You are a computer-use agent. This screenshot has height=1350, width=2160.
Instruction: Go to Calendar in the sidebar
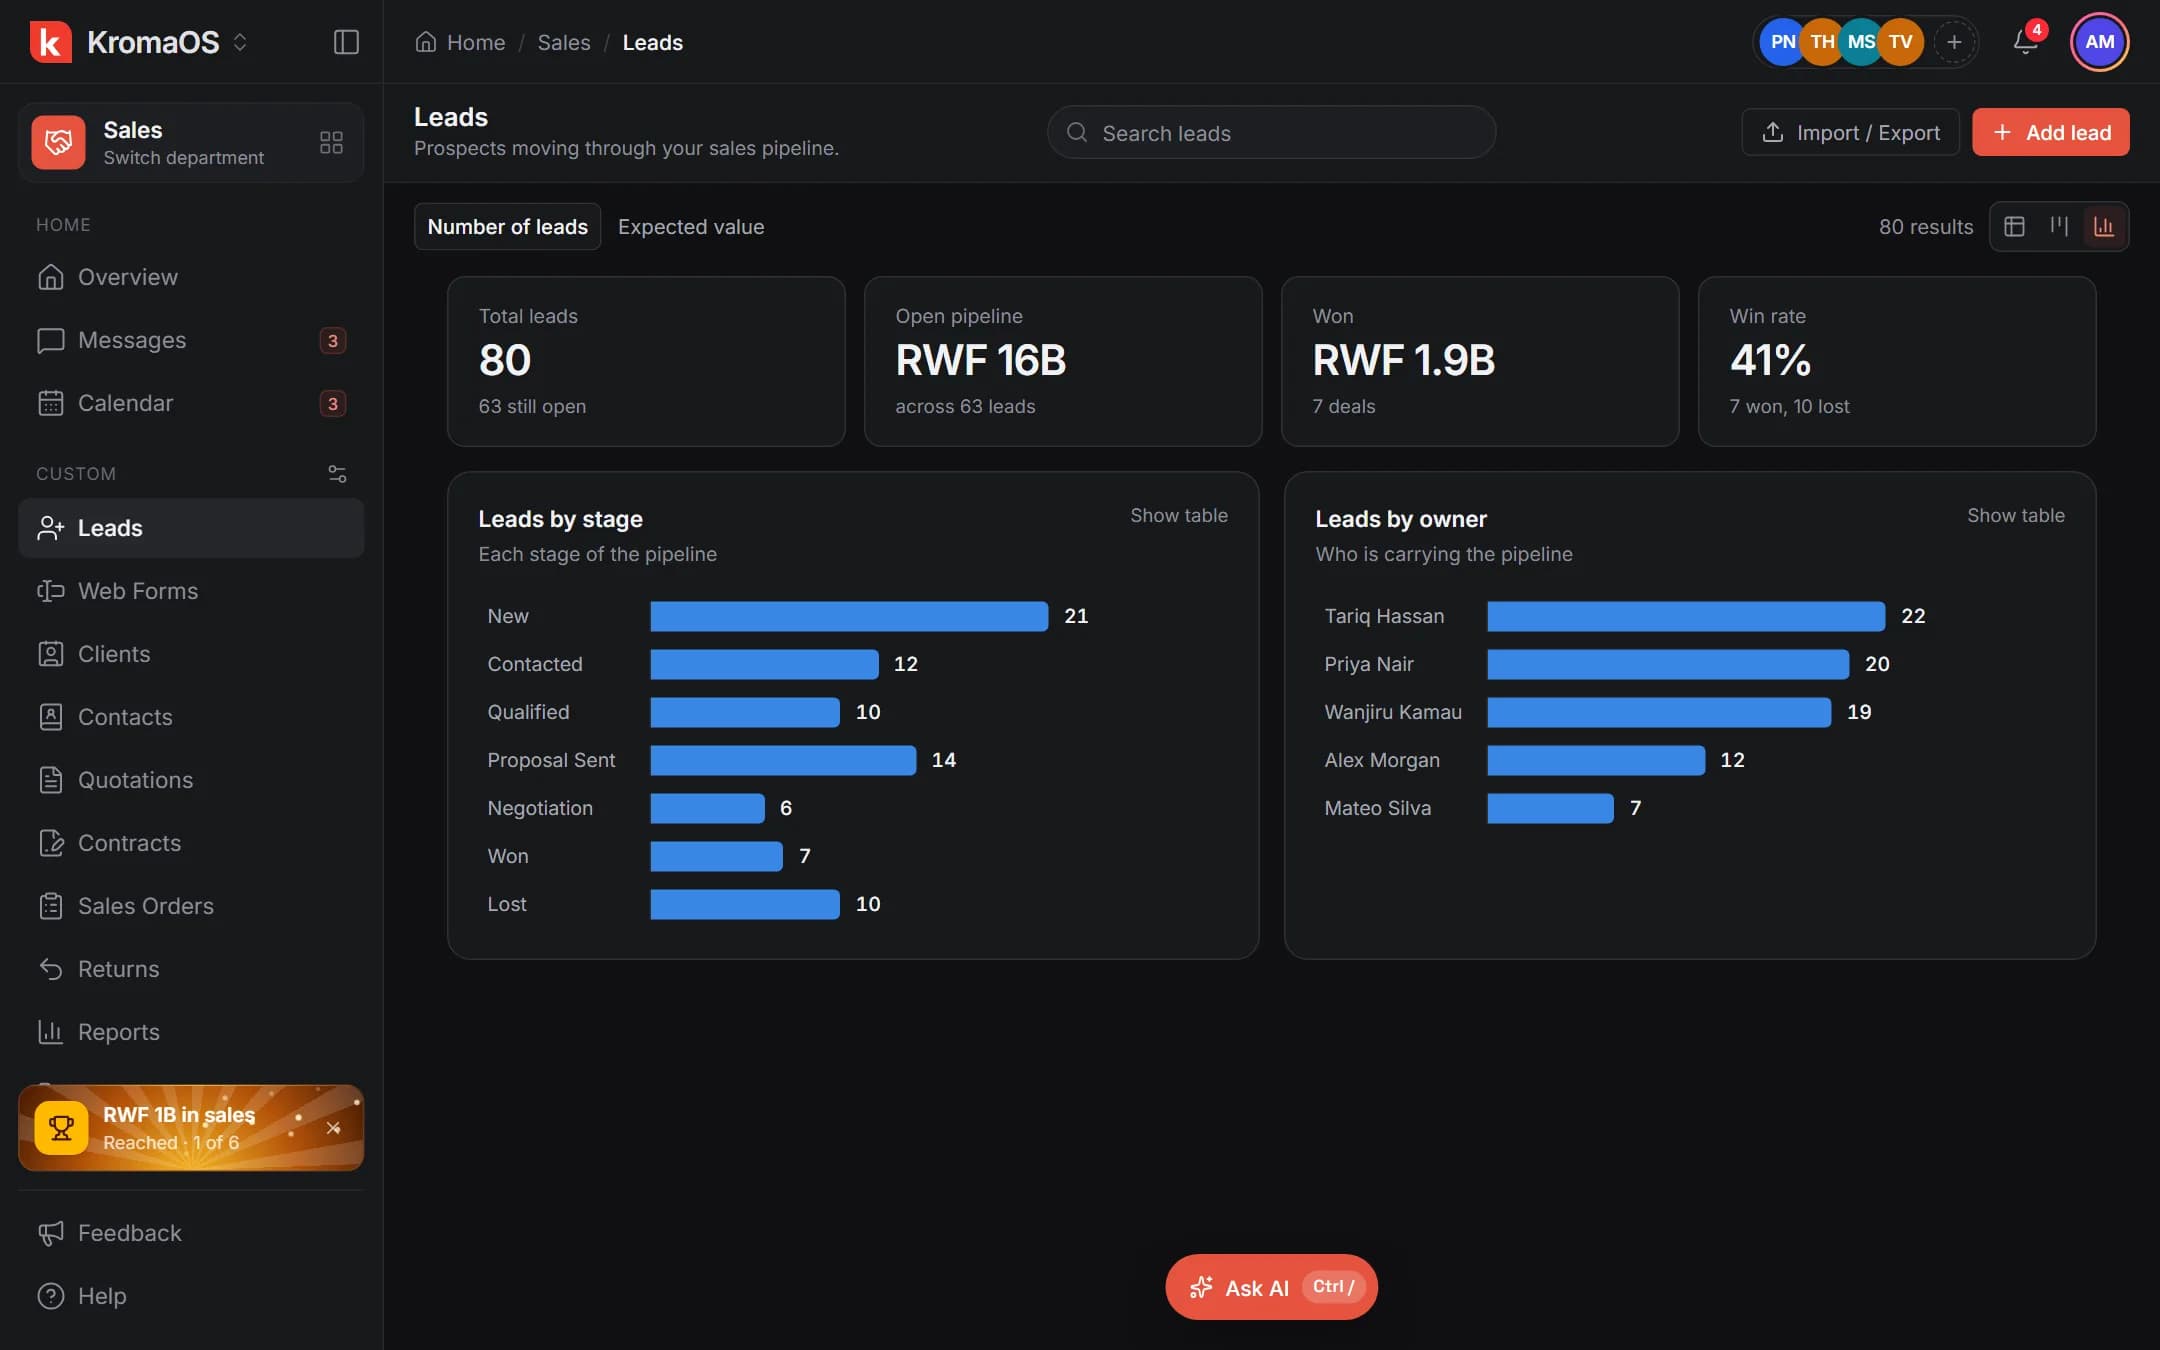pyautogui.click(x=191, y=403)
